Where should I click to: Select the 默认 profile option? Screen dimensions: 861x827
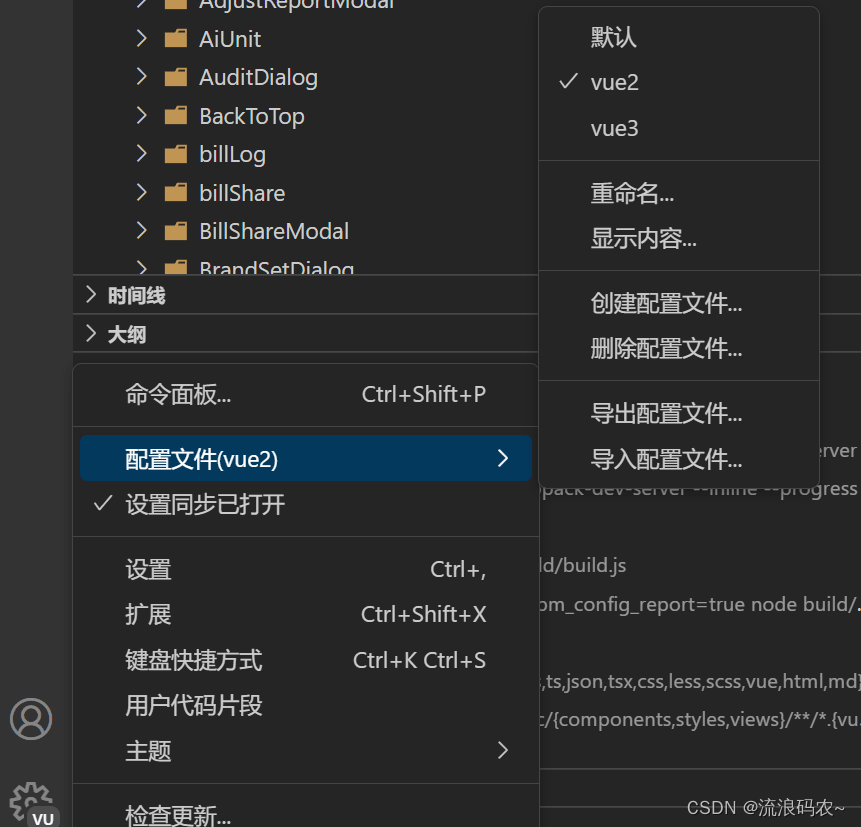pyautogui.click(x=613, y=38)
